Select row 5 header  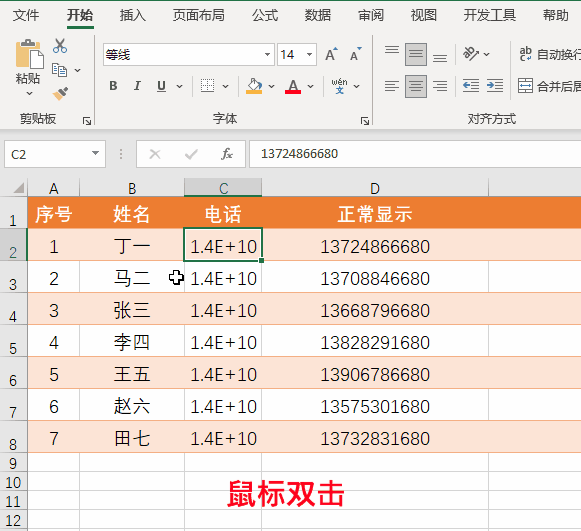[x=13, y=341]
